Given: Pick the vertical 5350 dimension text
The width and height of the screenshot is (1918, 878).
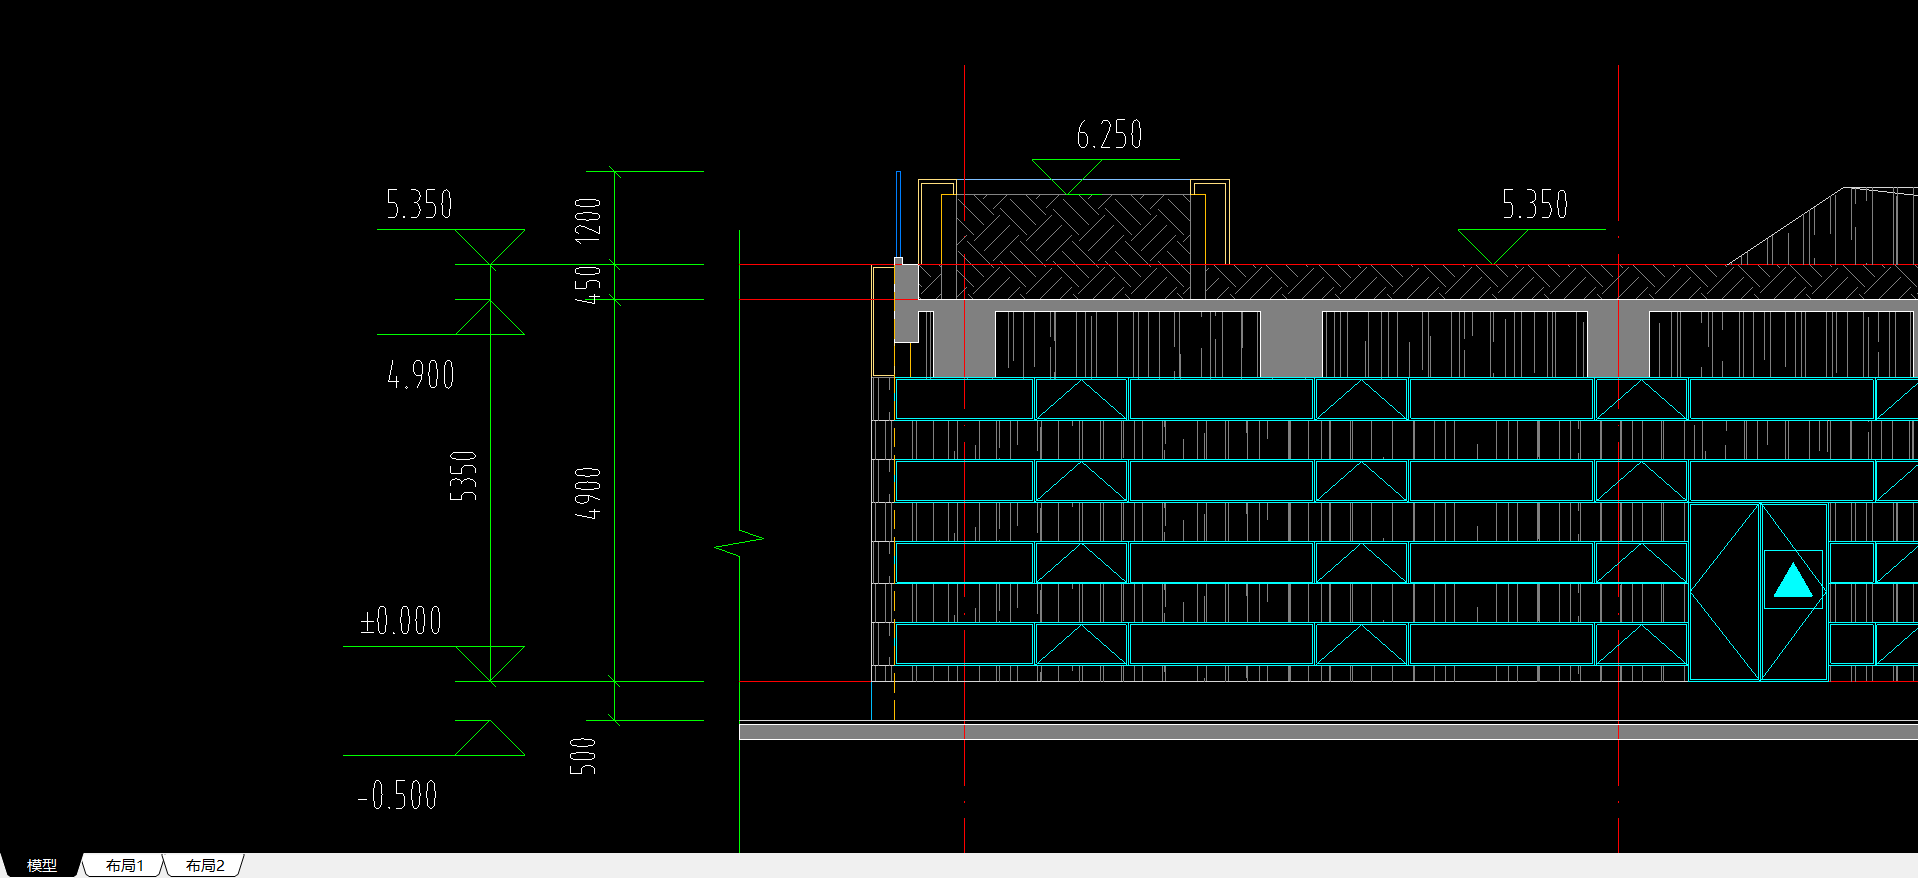Looking at the screenshot, I should pyautogui.click(x=463, y=476).
